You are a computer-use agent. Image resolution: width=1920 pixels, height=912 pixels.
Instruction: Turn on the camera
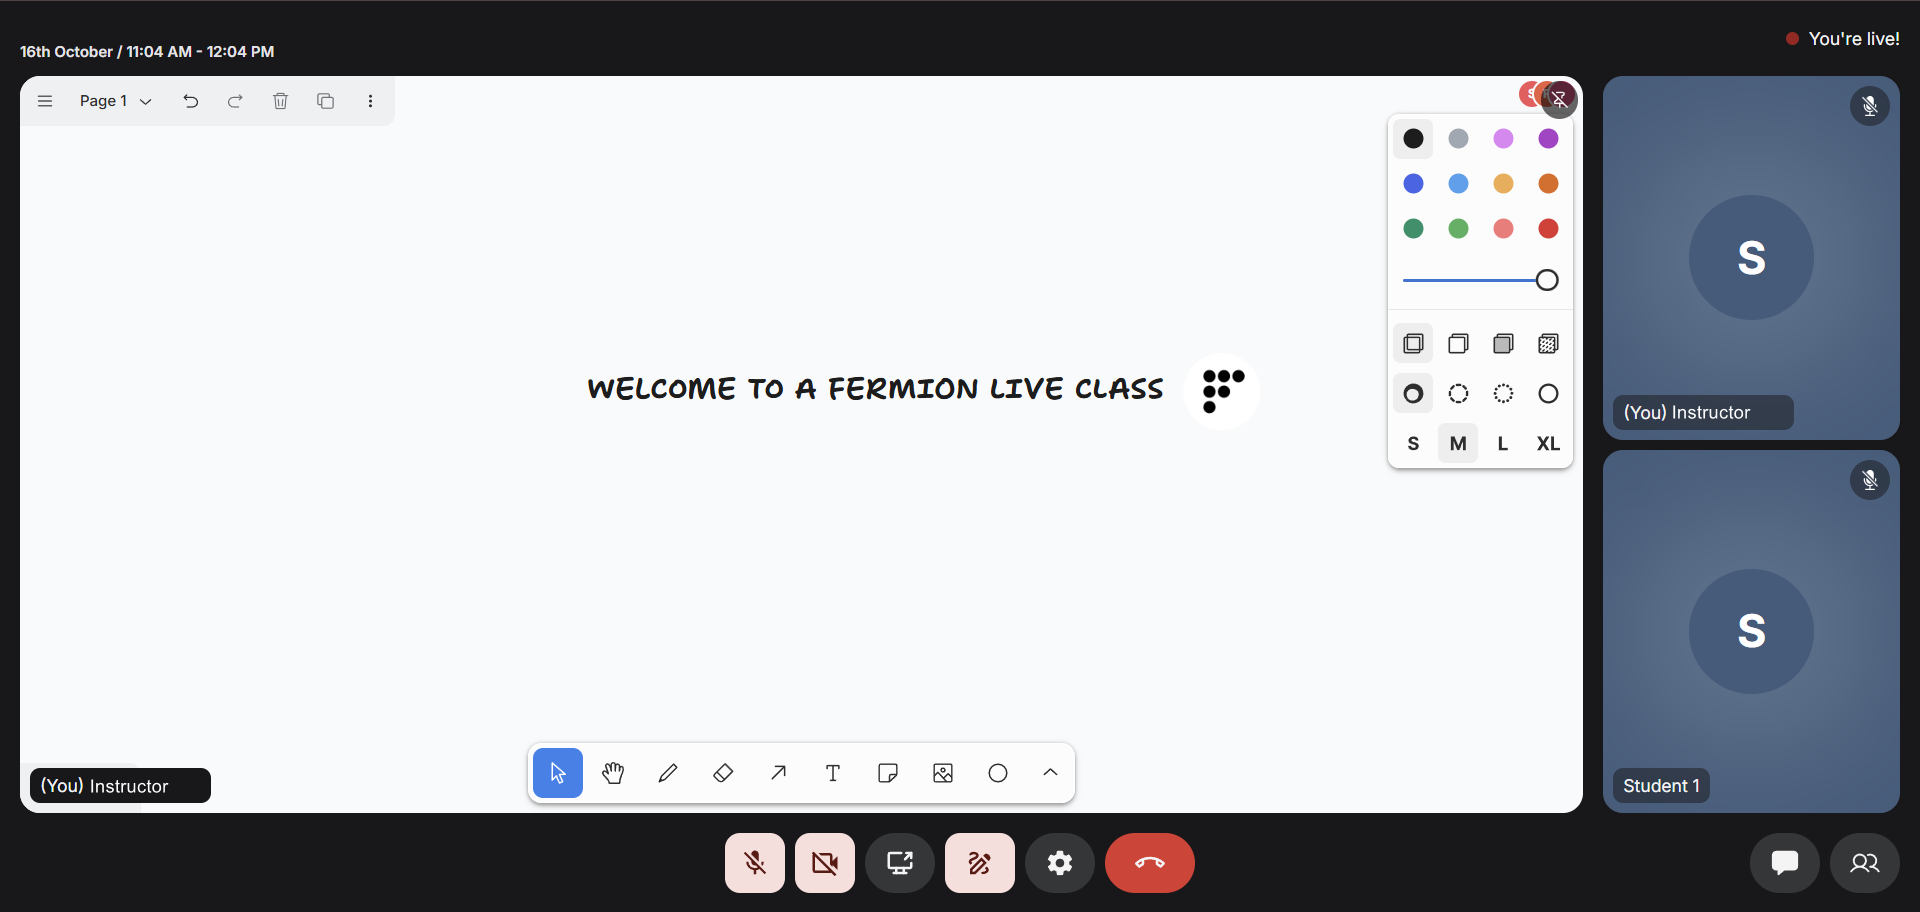825,863
